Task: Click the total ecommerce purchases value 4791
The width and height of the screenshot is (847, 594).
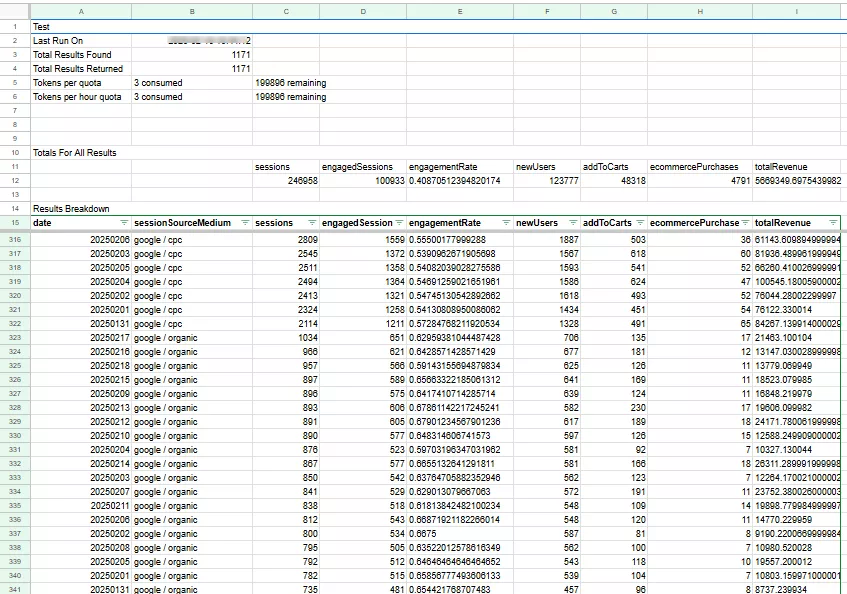Action: (x=700, y=180)
